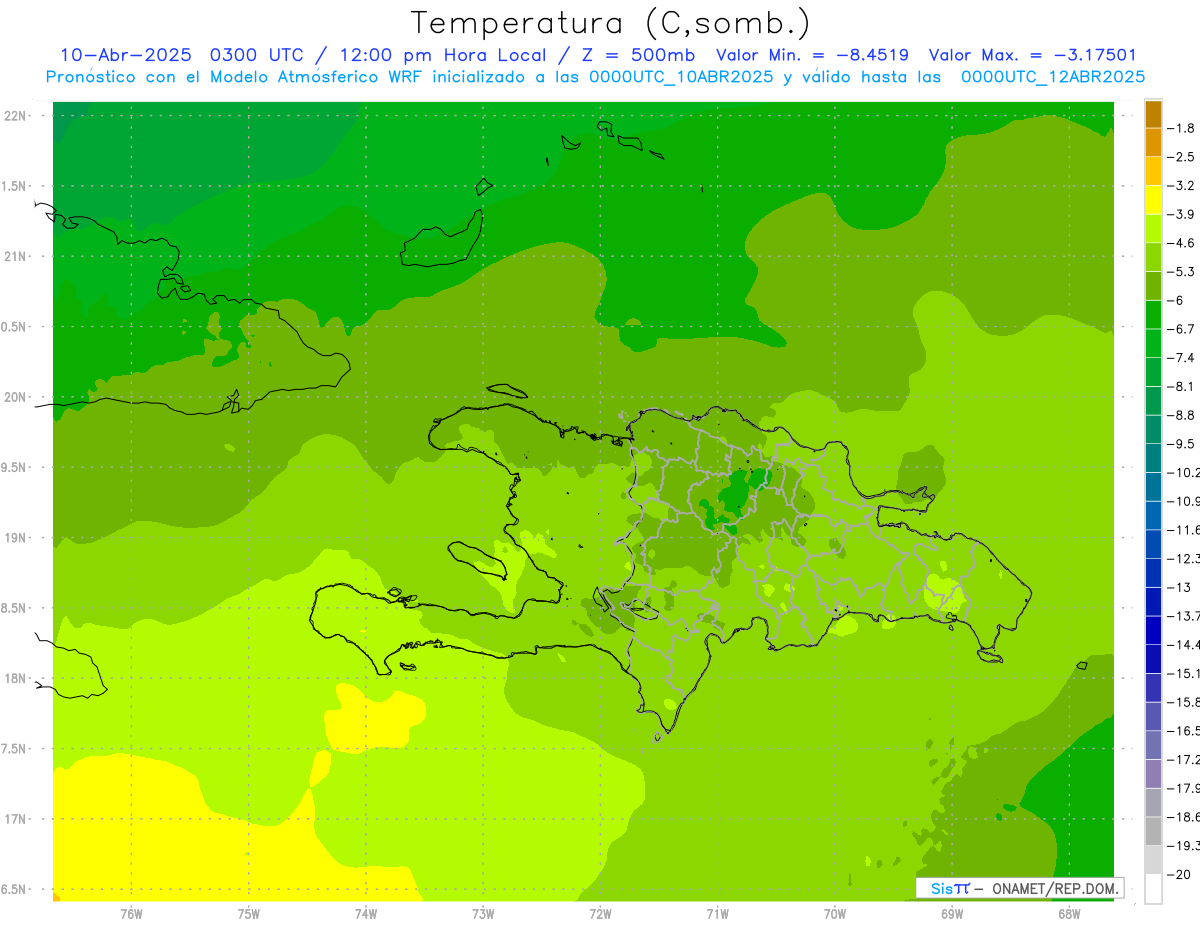1200x927 pixels.
Task: Click blue legend swatch between -13 and -13.7
Action: coord(1153,601)
